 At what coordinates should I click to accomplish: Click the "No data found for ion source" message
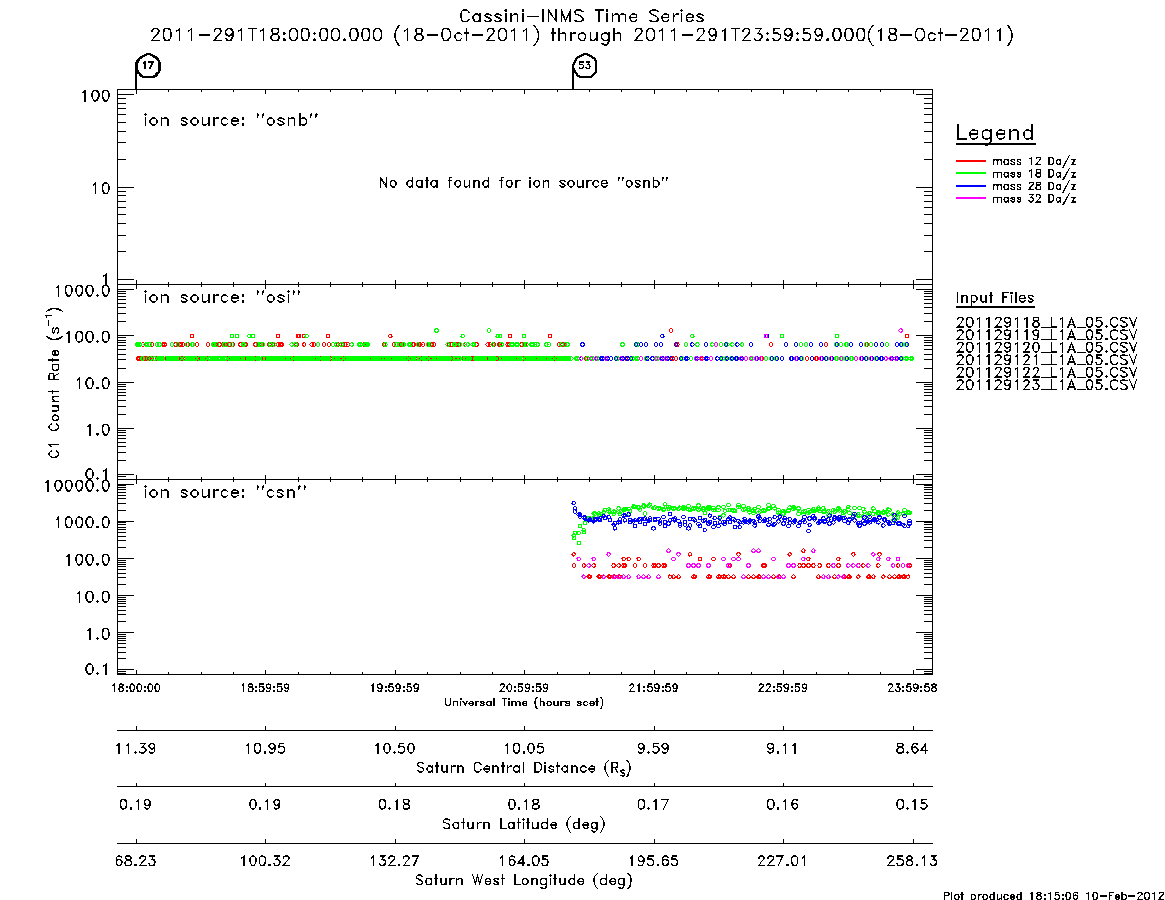(x=524, y=183)
